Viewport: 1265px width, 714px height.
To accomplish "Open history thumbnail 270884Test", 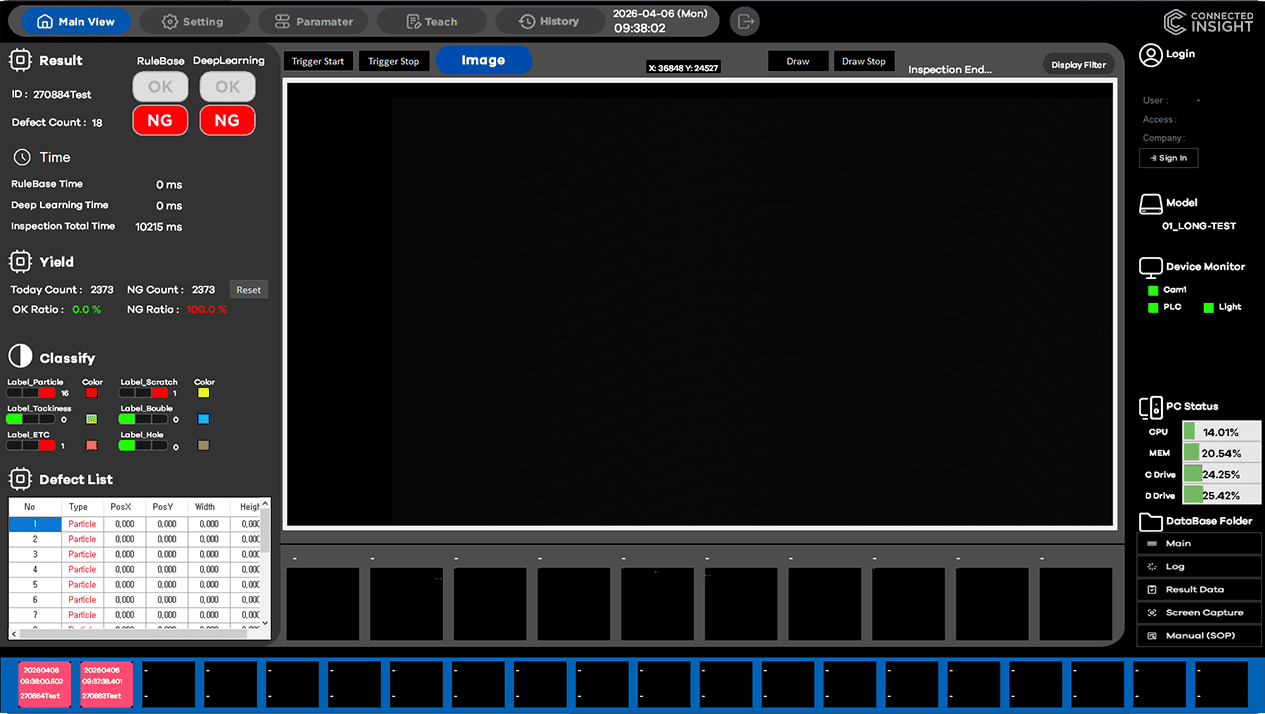I will coord(45,684).
